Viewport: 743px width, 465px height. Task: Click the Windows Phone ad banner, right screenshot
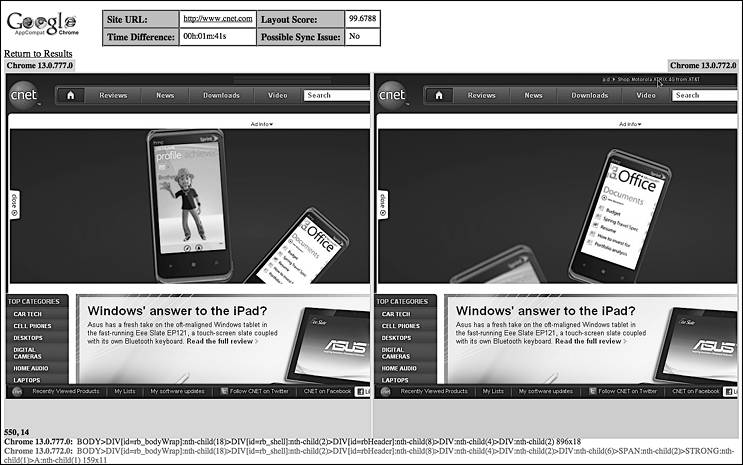(558, 206)
